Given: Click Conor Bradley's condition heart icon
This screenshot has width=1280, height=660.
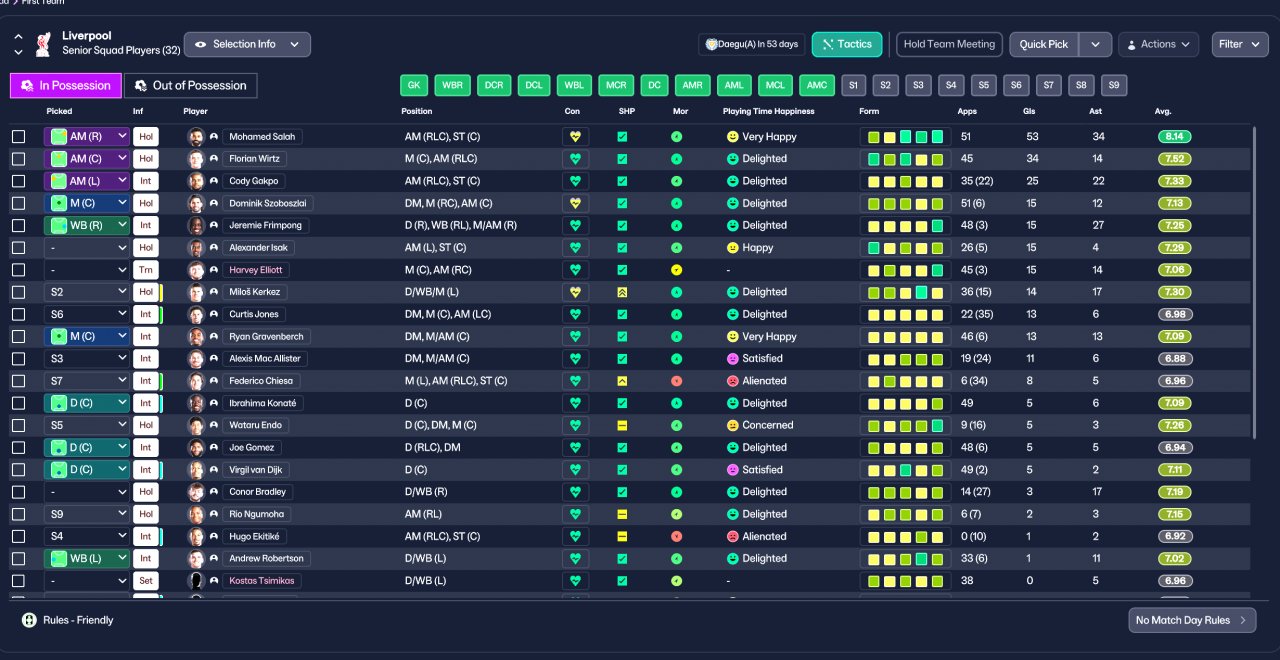Looking at the screenshot, I should click(x=574, y=492).
